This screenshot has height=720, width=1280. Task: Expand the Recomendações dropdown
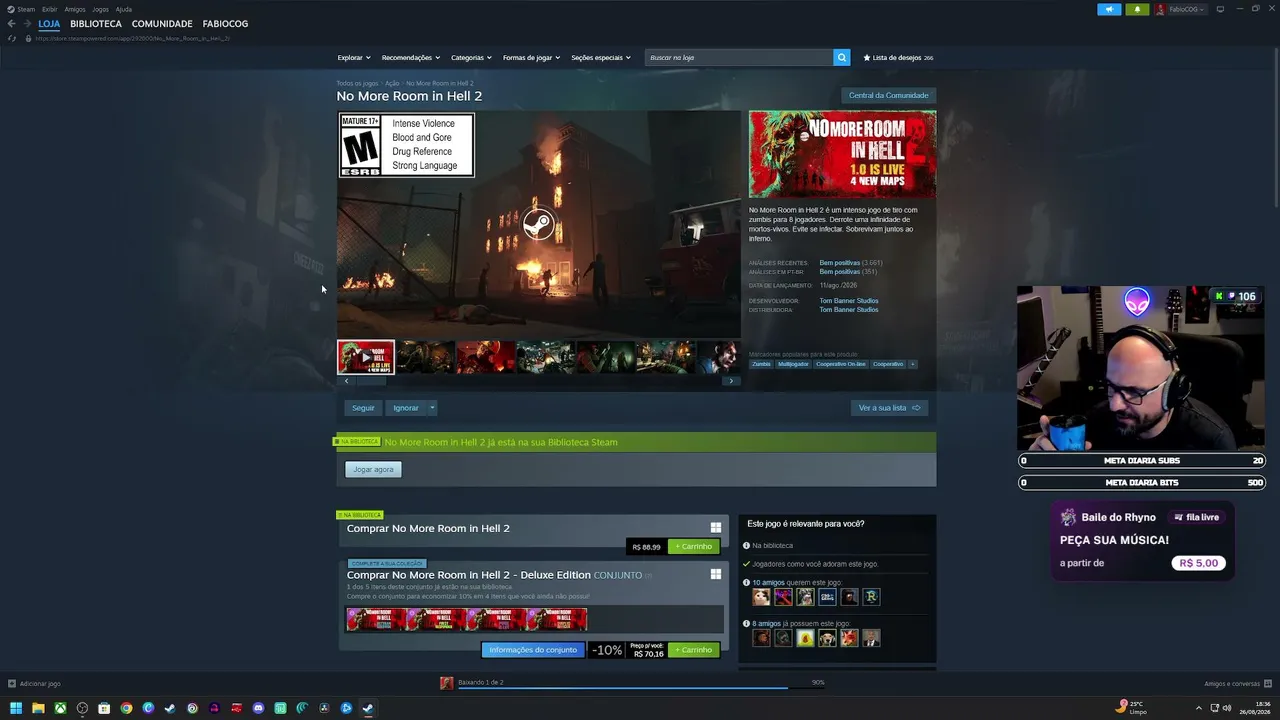coord(411,57)
